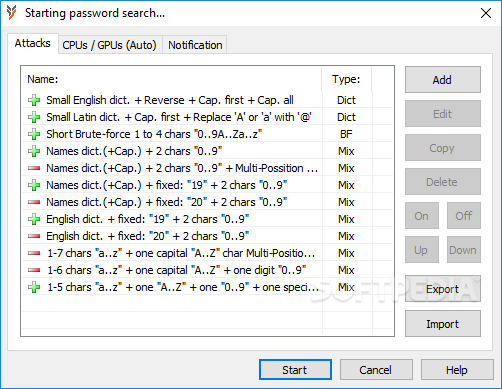Click the Add attack button

443,80
